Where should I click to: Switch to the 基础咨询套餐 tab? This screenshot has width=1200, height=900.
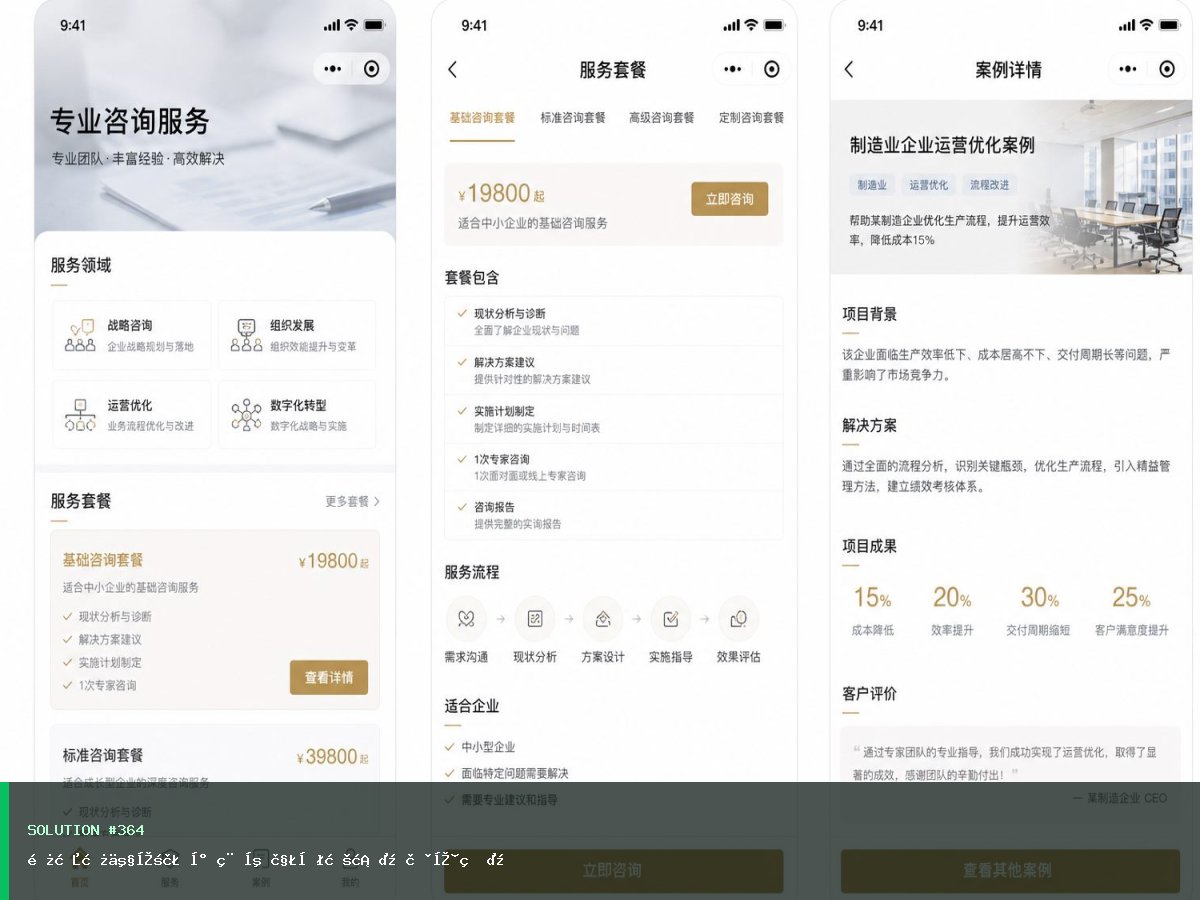(482, 117)
